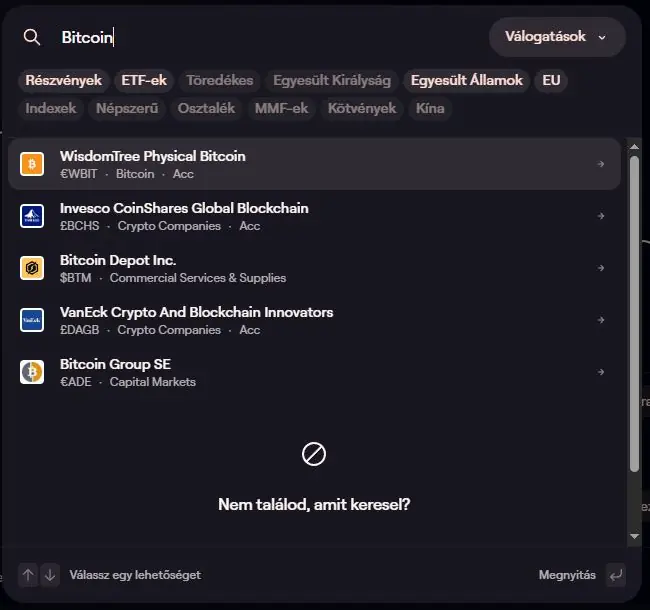Click the WisdomTree Physical Bitcoin logo icon
Image resolution: width=650 pixels, height=610 pixels.
tap(32, 164)
